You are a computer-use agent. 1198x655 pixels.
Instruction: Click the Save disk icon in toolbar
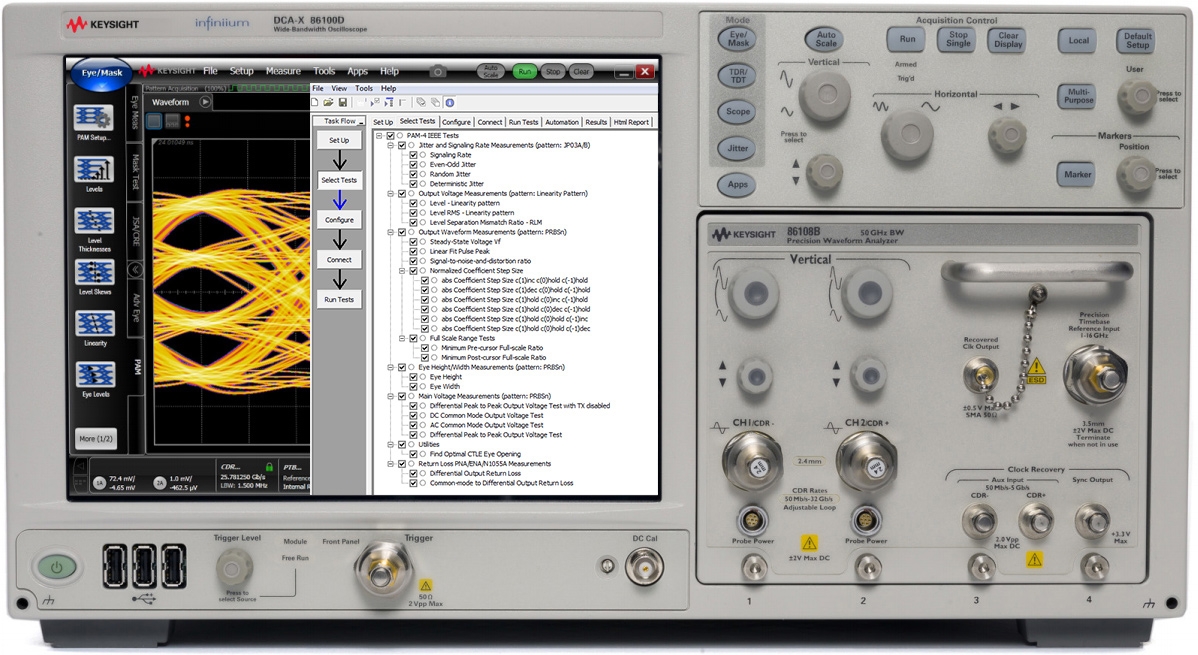coord(343,102)
